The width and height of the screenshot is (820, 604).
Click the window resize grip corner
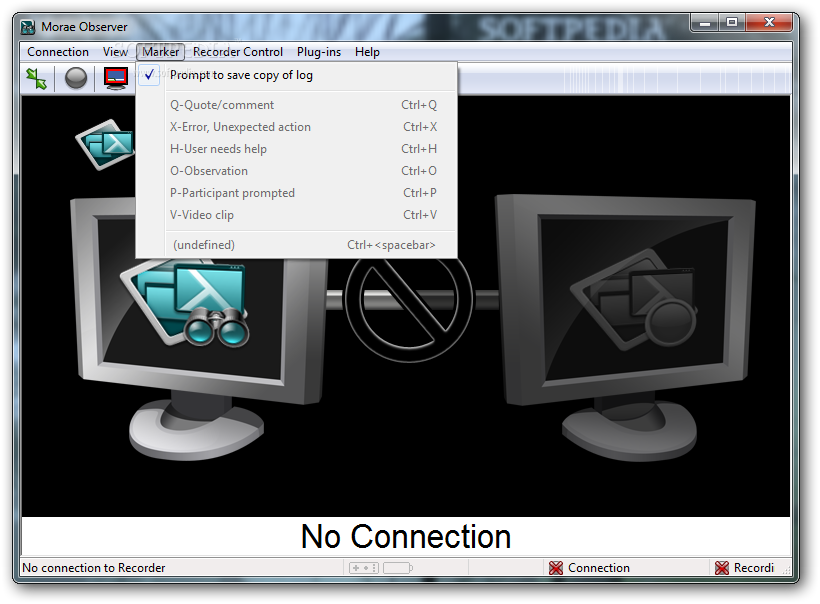[x=786, y=571]
